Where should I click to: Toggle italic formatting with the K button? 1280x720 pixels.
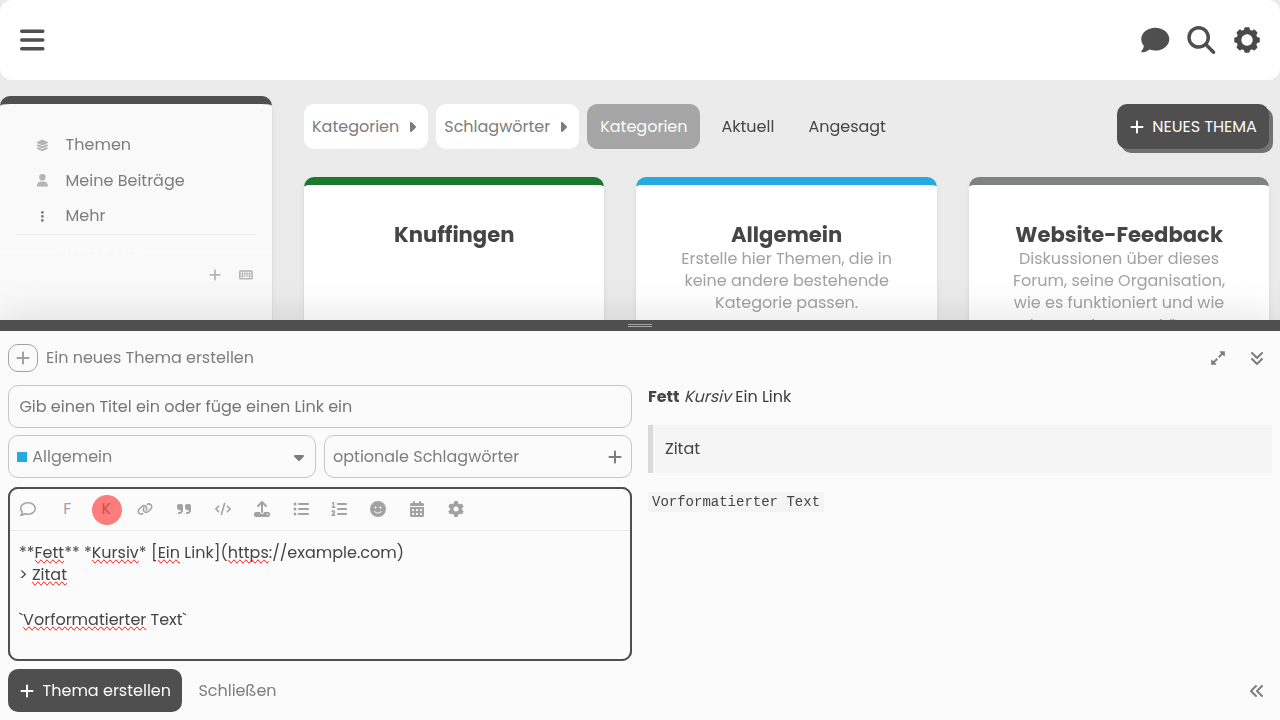(107, 509)
